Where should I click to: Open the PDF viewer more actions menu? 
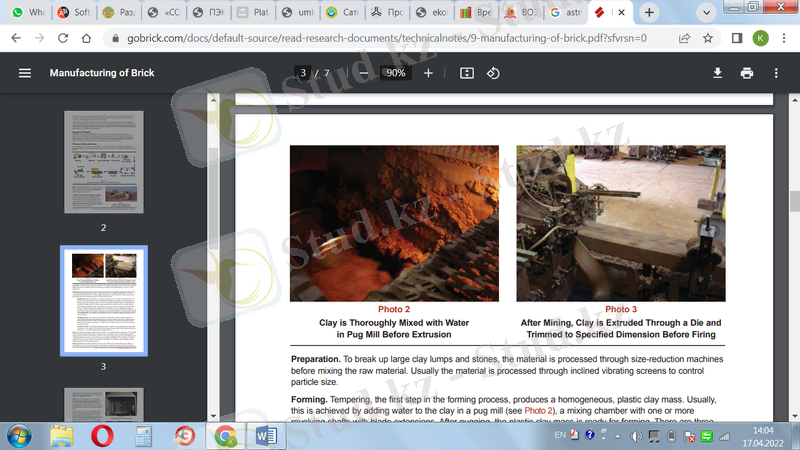click(x=776, y=73)
